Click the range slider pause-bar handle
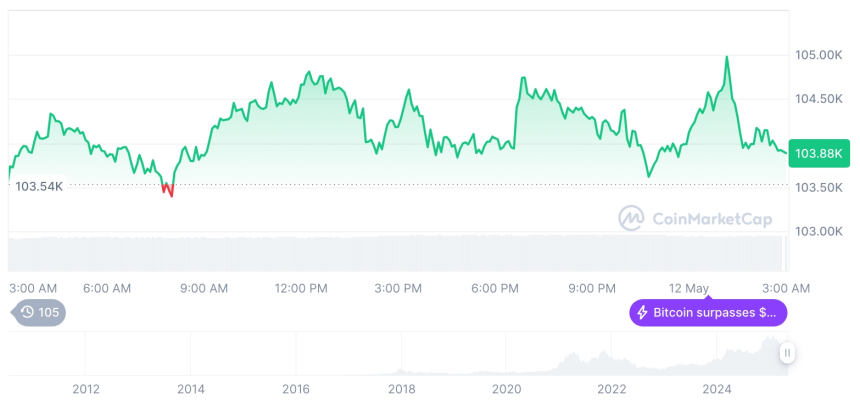The height and width of the screenshot is (401, 860). click(x=788, y=352)
